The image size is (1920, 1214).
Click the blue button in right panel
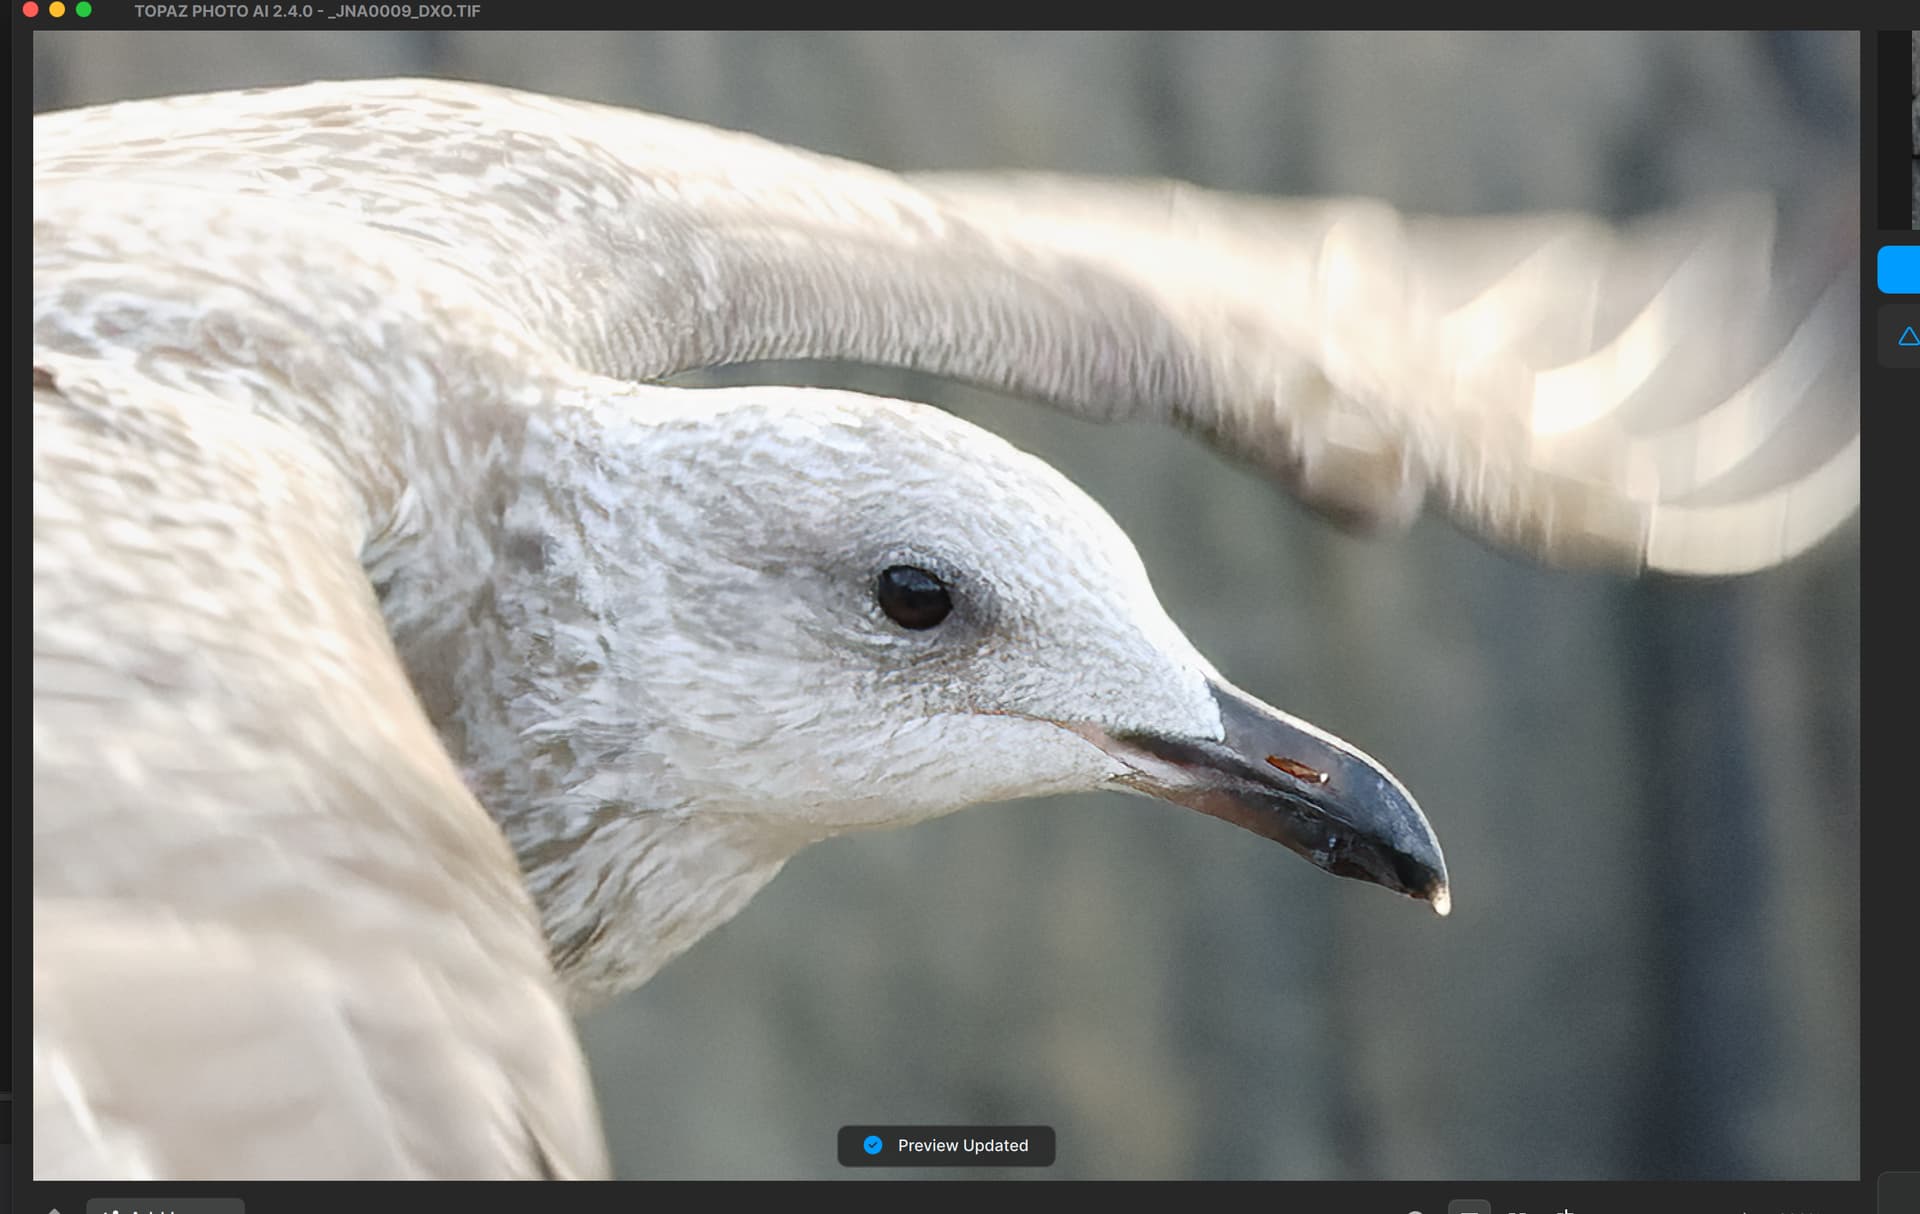(x=1899, y=270)
